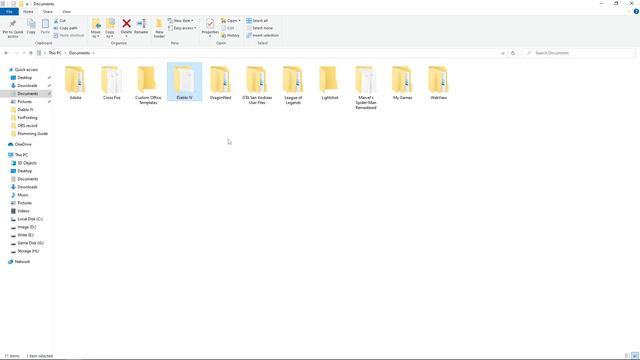Select the DragonNest folder
Viewport: 640px width, 360px height.
(x=221, y=83)
